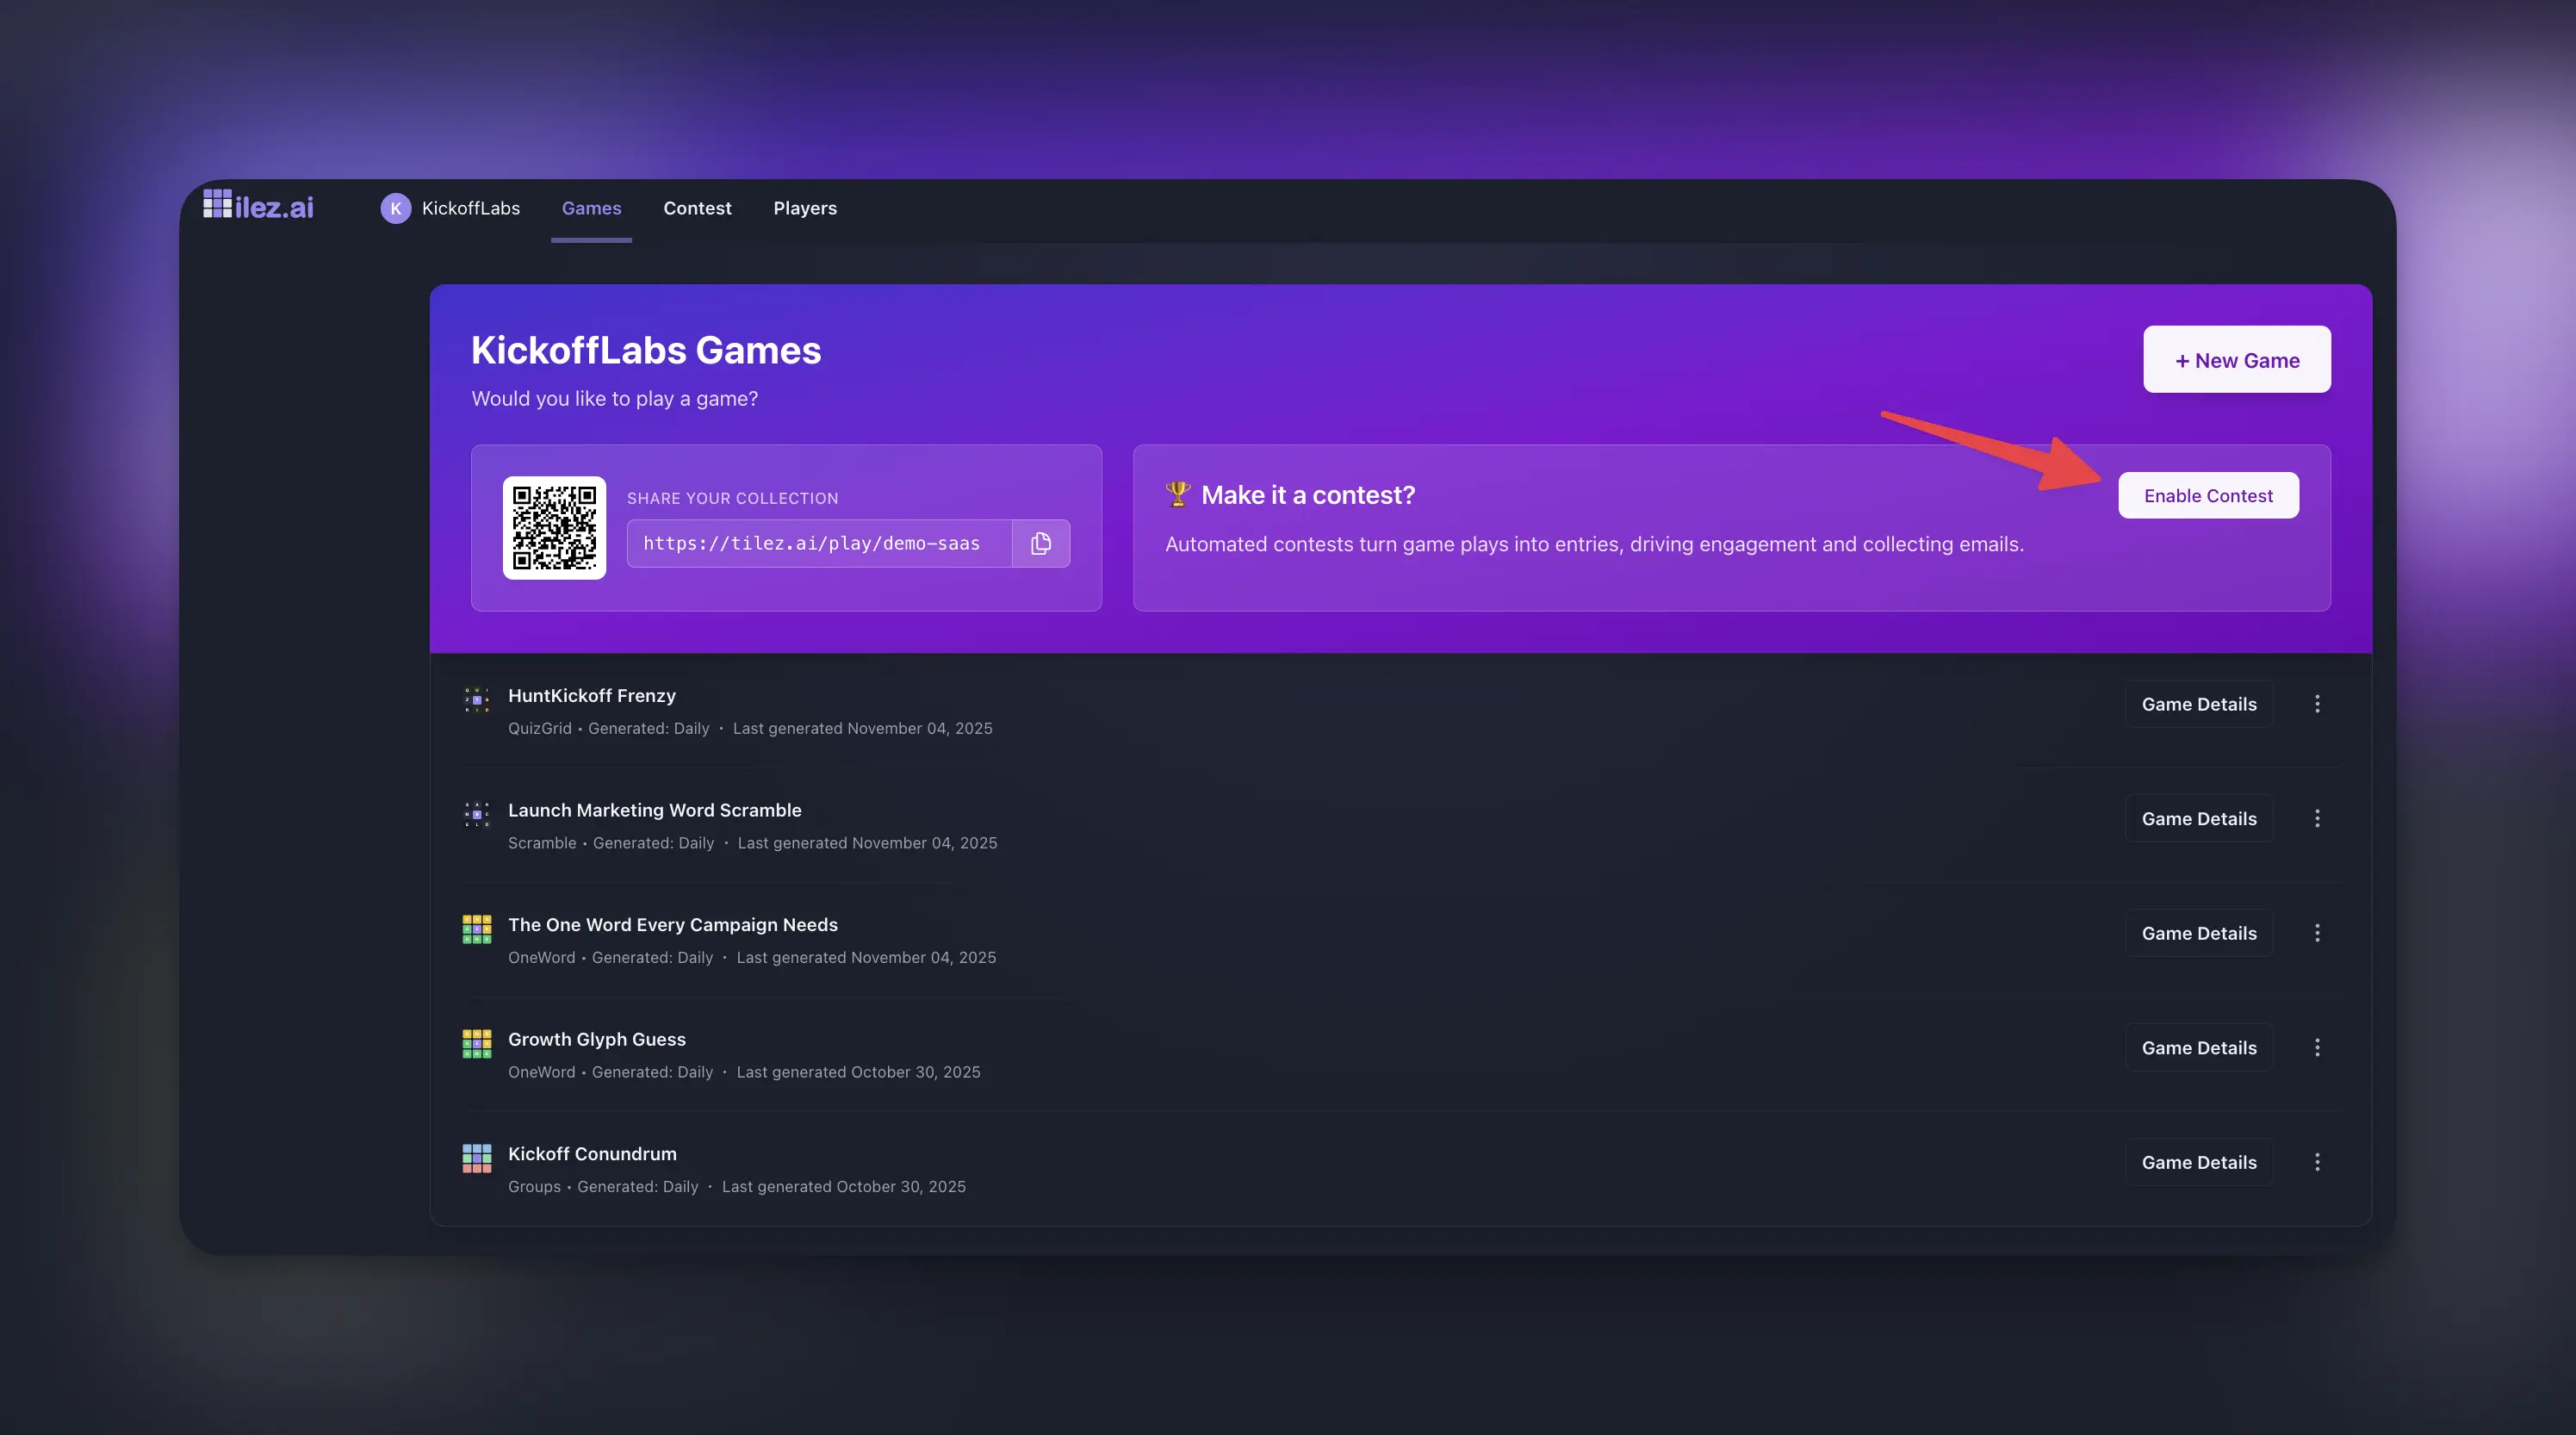Click the QR code for the collection
This screenshot has height=1435, width=2576.
click(555, 527)
